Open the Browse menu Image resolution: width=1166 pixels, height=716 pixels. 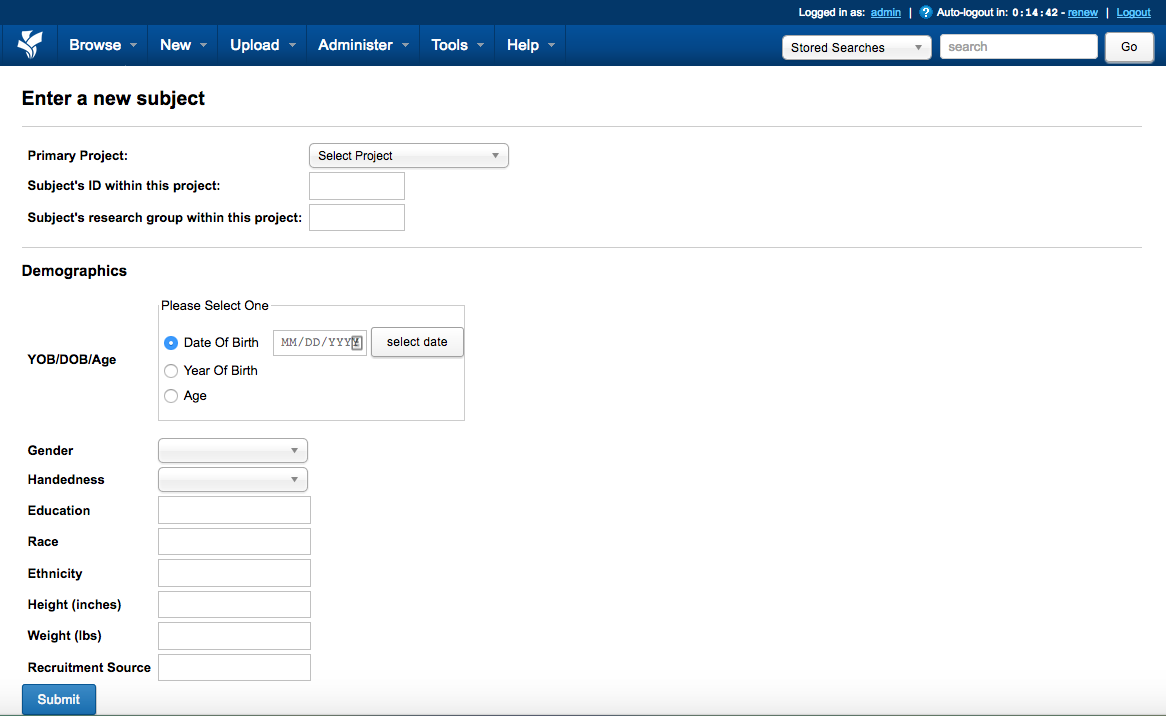102,45
